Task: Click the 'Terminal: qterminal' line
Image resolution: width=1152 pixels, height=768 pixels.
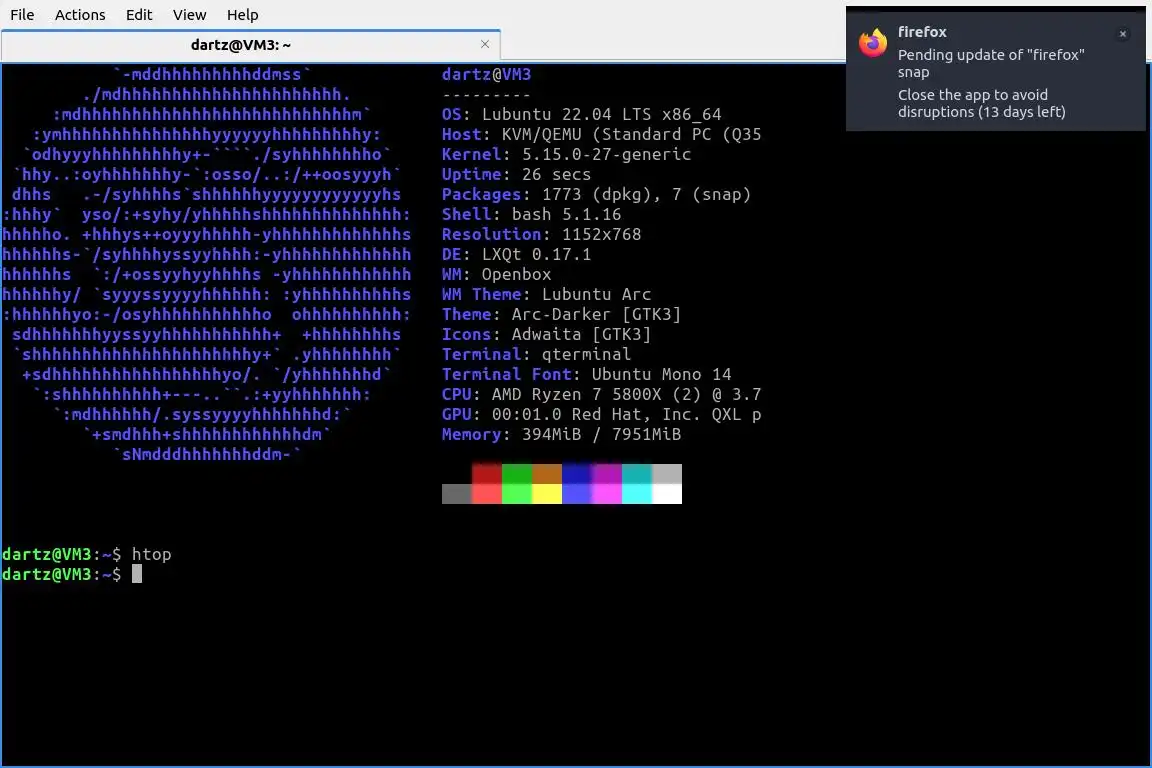Action: tap(536, 354)
